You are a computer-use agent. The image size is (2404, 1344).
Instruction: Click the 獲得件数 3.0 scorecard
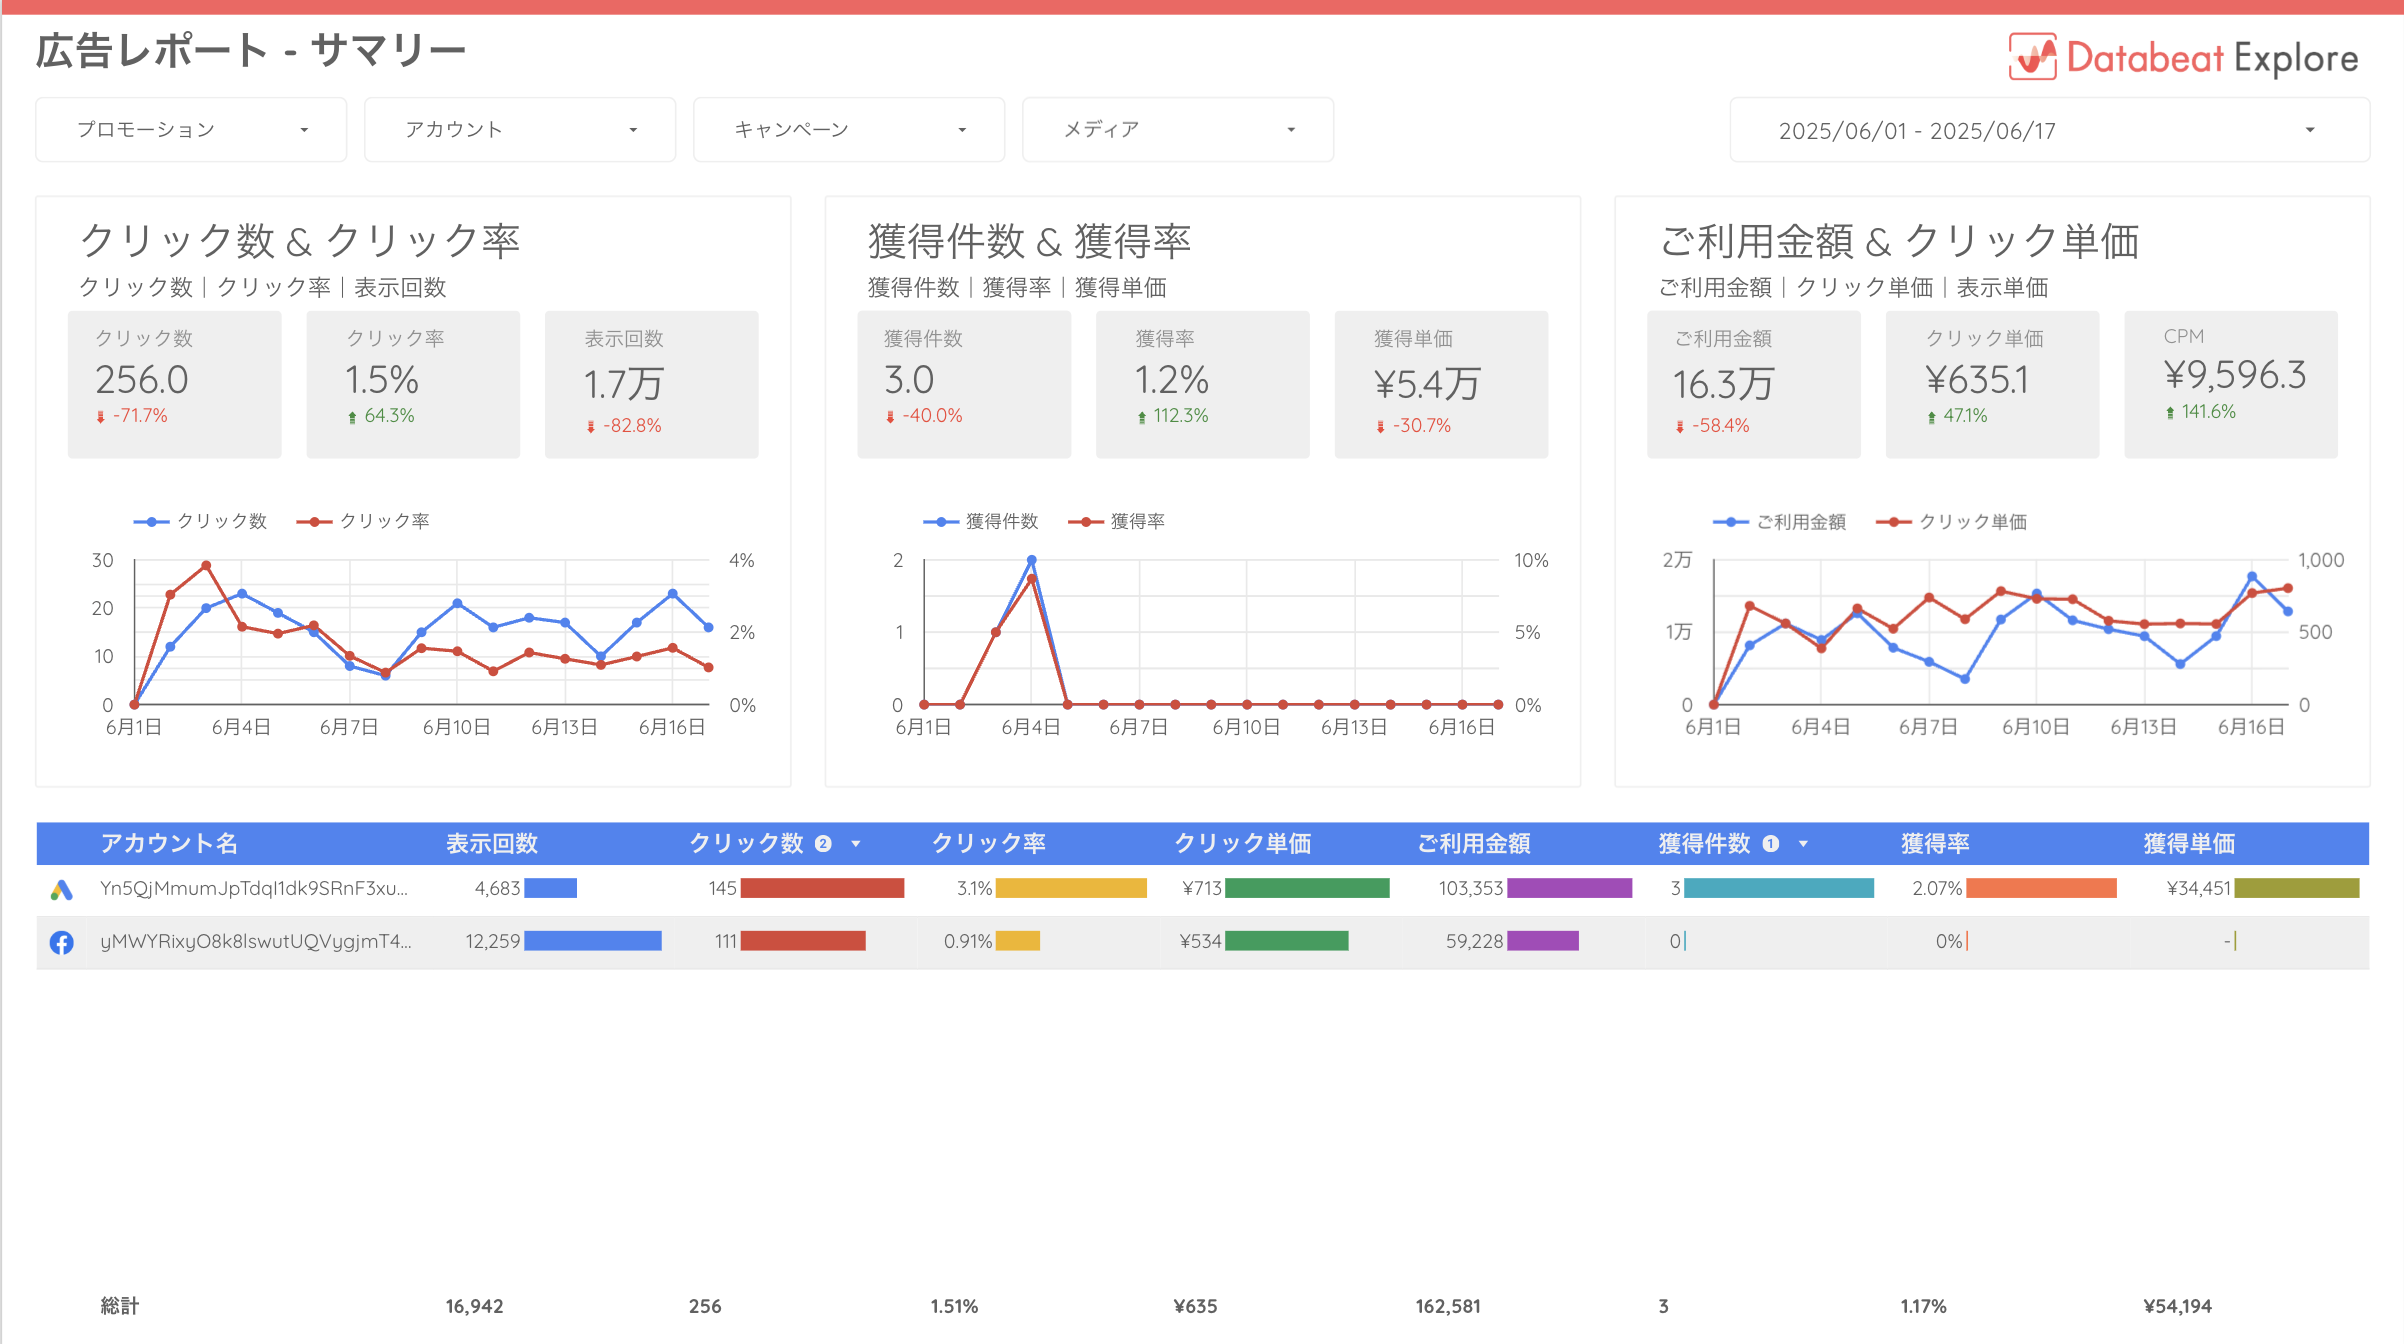tap(964, 385)
